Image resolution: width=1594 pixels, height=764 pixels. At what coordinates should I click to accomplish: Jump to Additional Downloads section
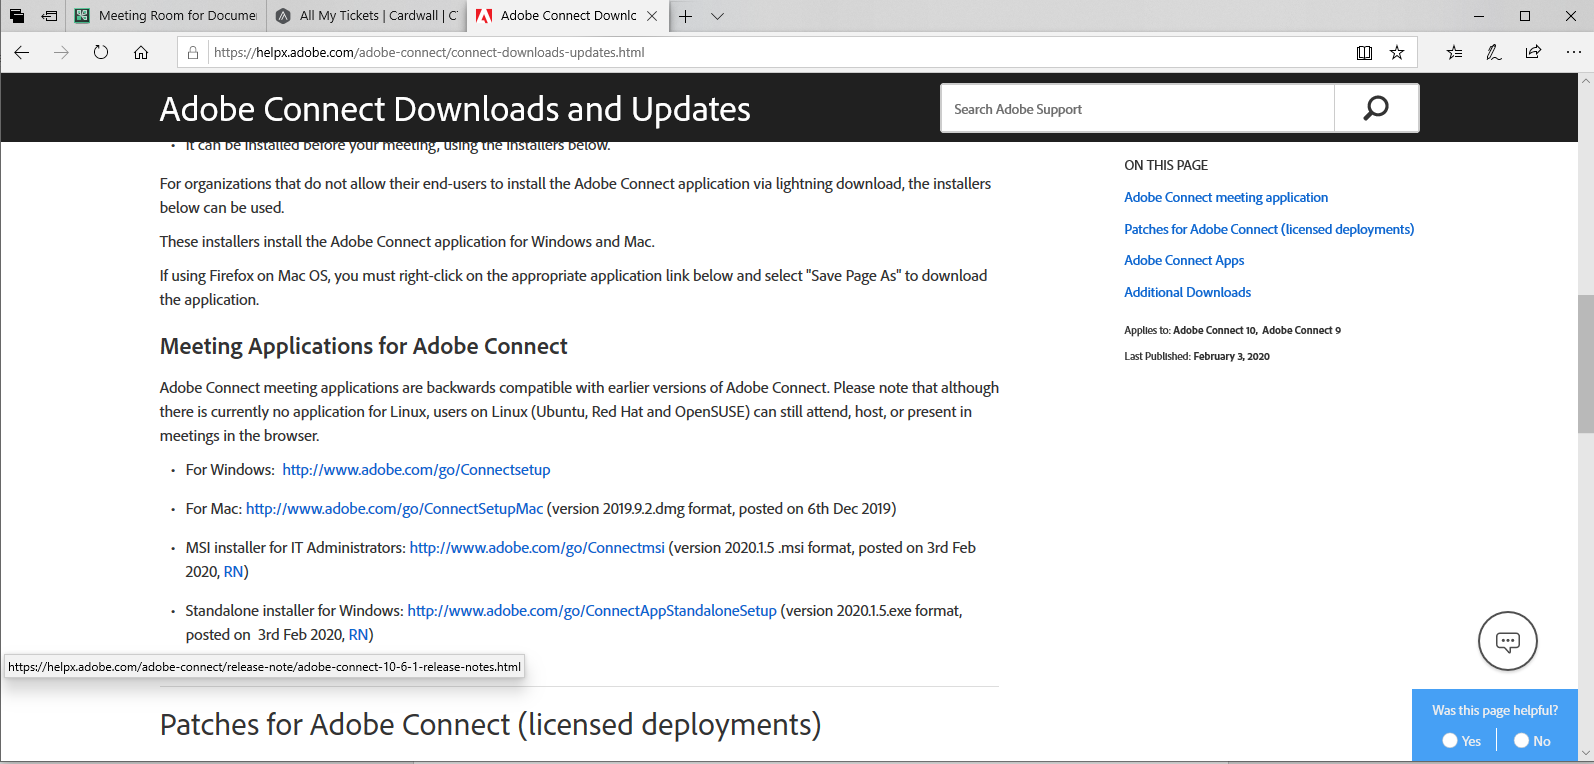click(x=1187, y=292)
